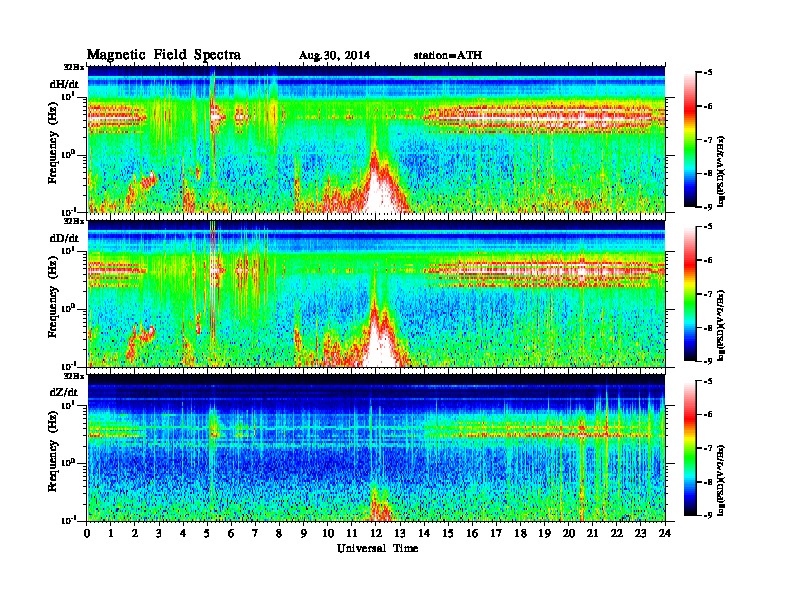The width and height of the screenshot is (792, 612).
Task: Click the dD/dt spectrogram plot
Action: (376, 293)
